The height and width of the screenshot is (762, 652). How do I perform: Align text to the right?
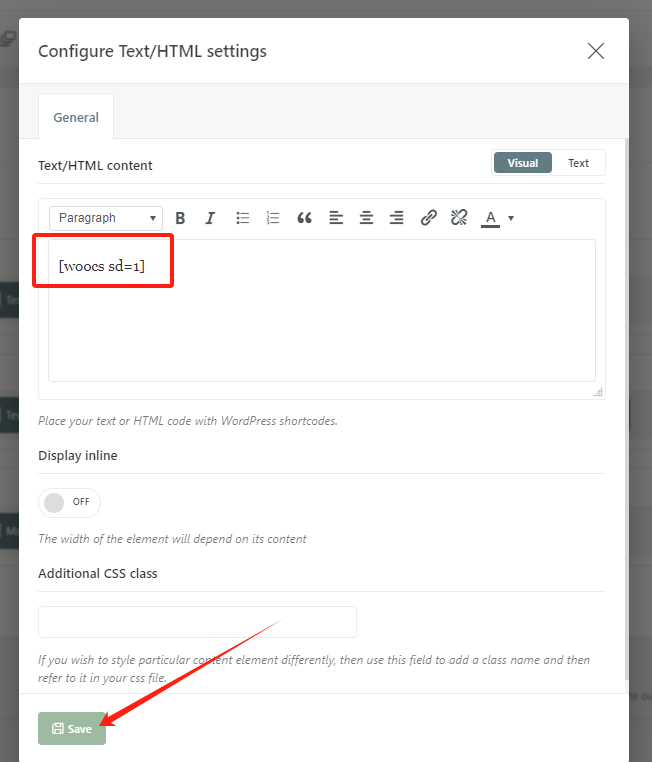click(396, 218)
